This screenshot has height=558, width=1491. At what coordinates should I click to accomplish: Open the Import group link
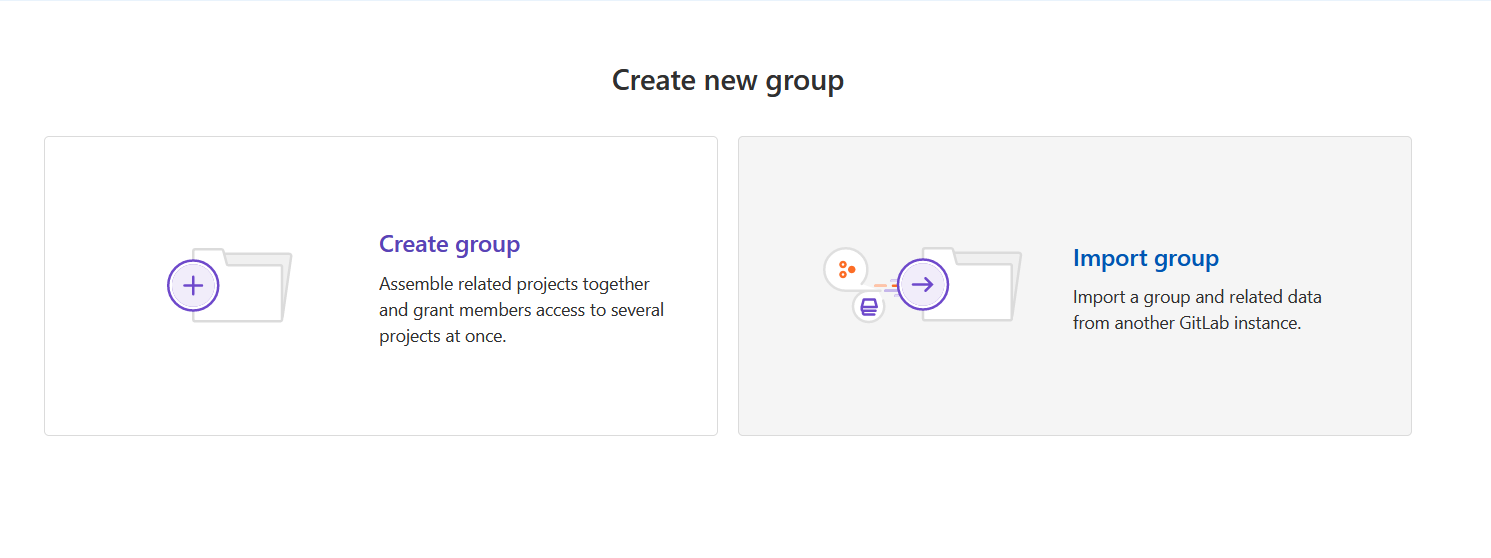point(1145,258)
